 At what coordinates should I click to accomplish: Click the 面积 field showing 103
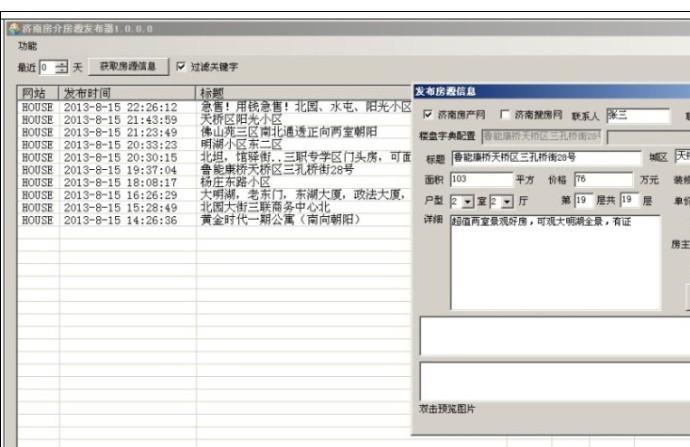[x=481, y=179]
